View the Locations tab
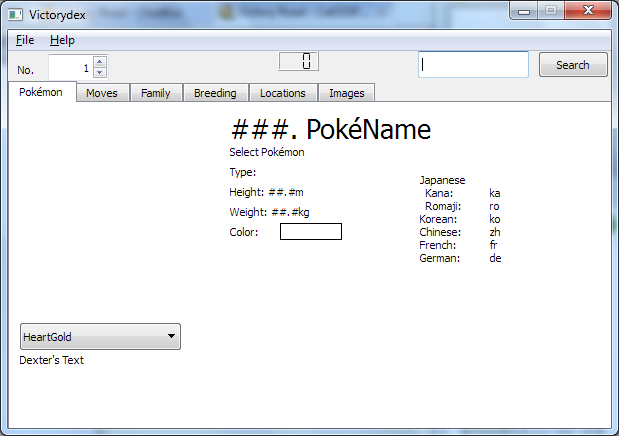Viewport: 619px width, 436px height. pos(282,93)
